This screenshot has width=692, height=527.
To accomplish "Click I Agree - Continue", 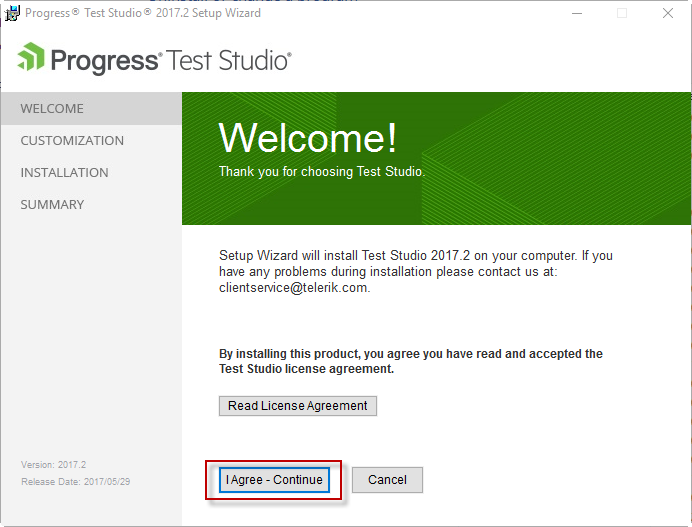I will coord(274,480).
